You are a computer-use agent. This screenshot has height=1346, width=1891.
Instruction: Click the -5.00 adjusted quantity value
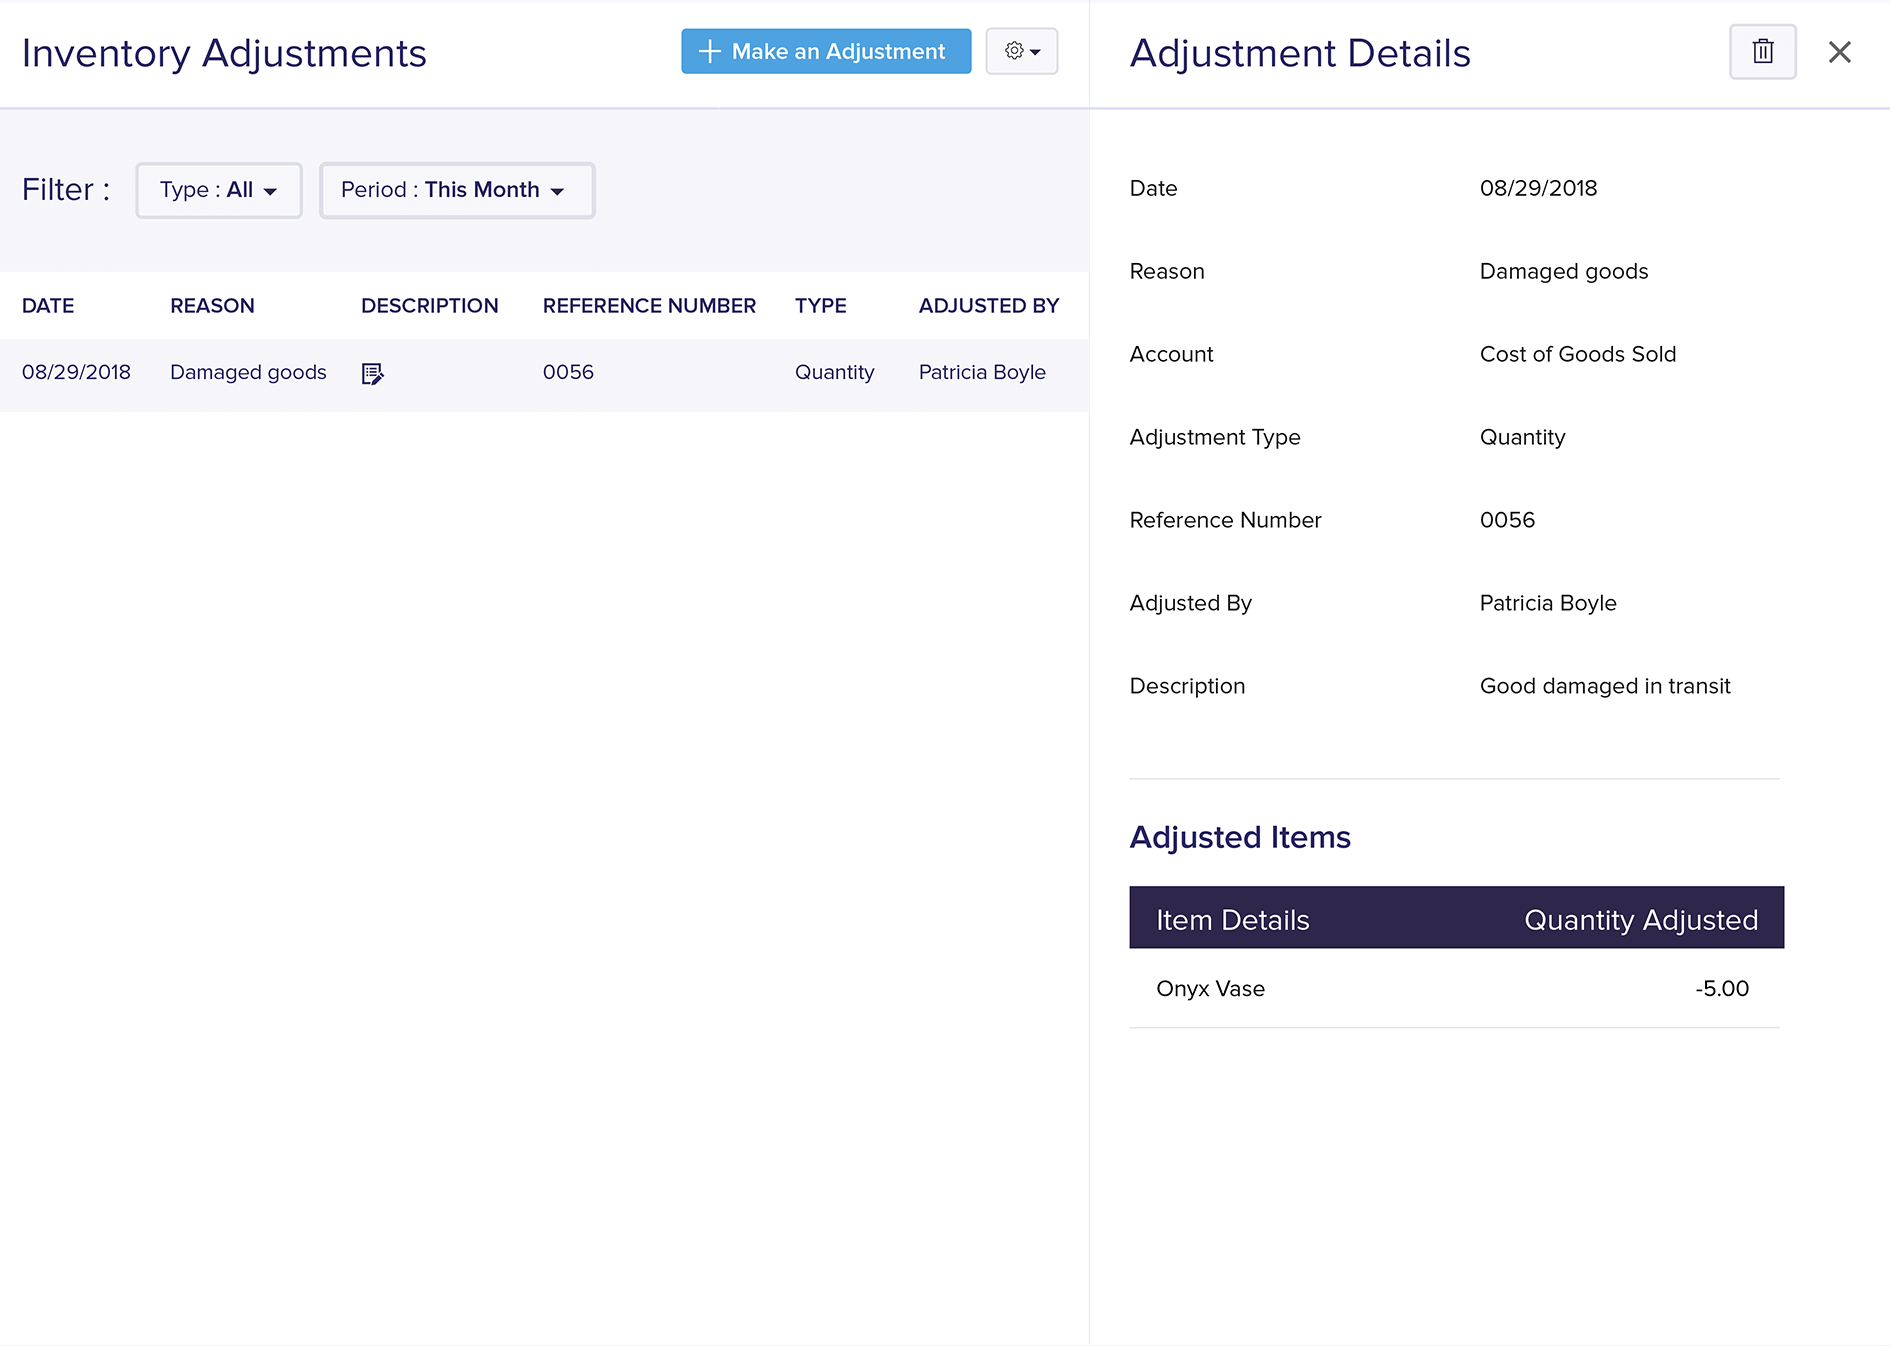pos(1722,988)
